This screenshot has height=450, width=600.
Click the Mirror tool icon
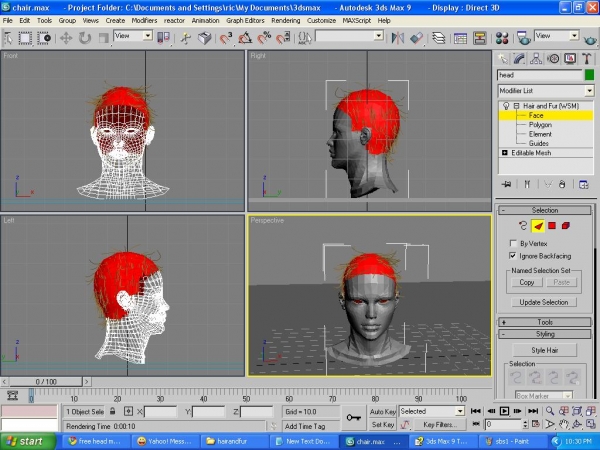(398, 38)
